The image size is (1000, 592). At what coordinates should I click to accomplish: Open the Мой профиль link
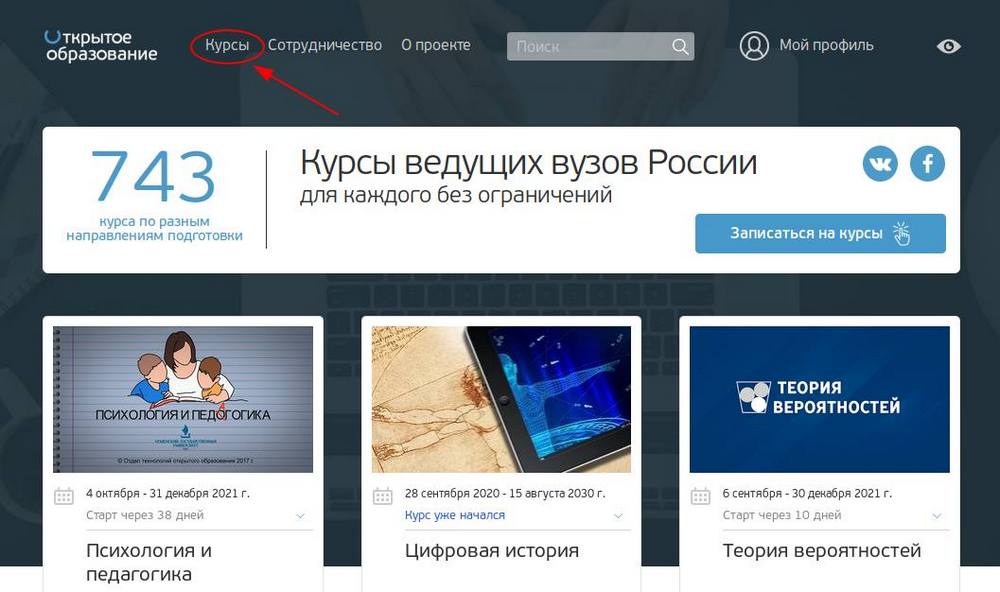[x=826, y=45]
